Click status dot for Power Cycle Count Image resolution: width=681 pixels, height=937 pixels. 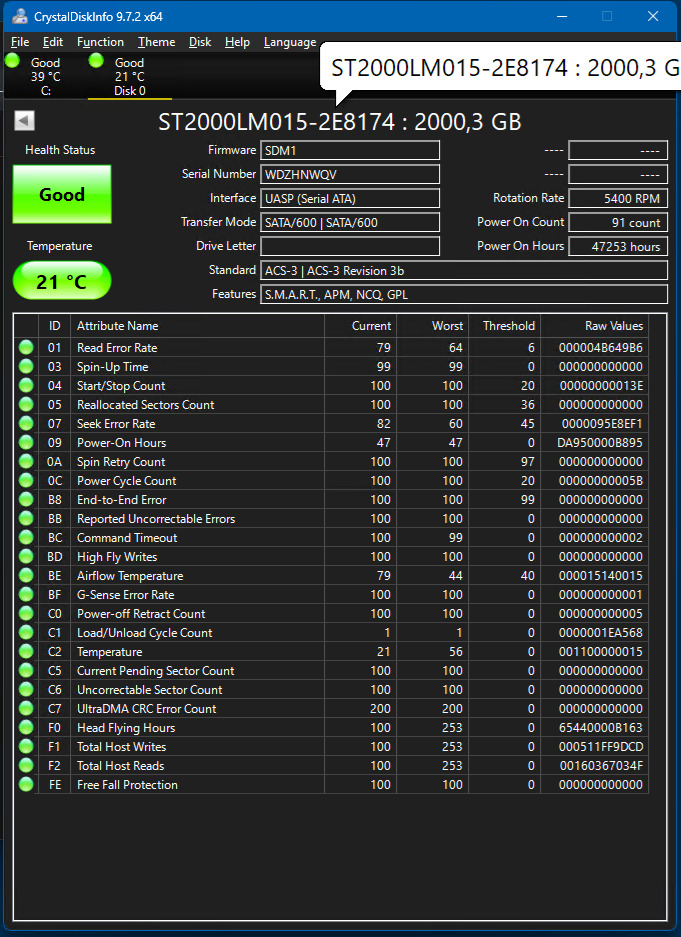pyautogui.click(x=26, y=480)
